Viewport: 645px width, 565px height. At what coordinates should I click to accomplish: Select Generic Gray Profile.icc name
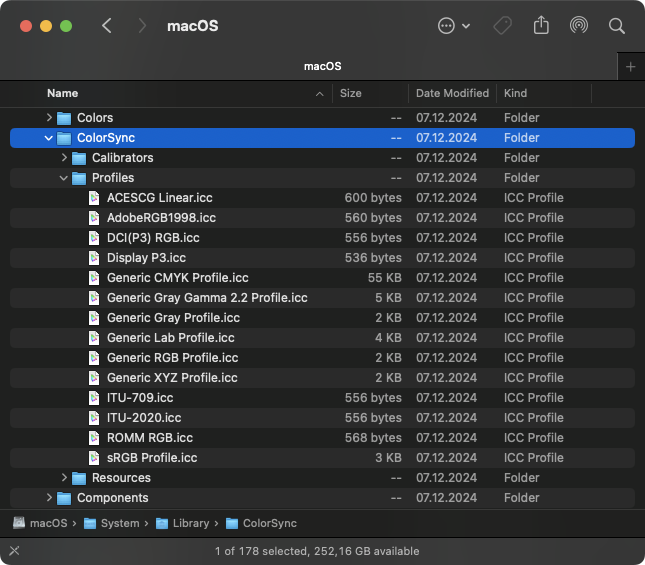pos(173,318)
